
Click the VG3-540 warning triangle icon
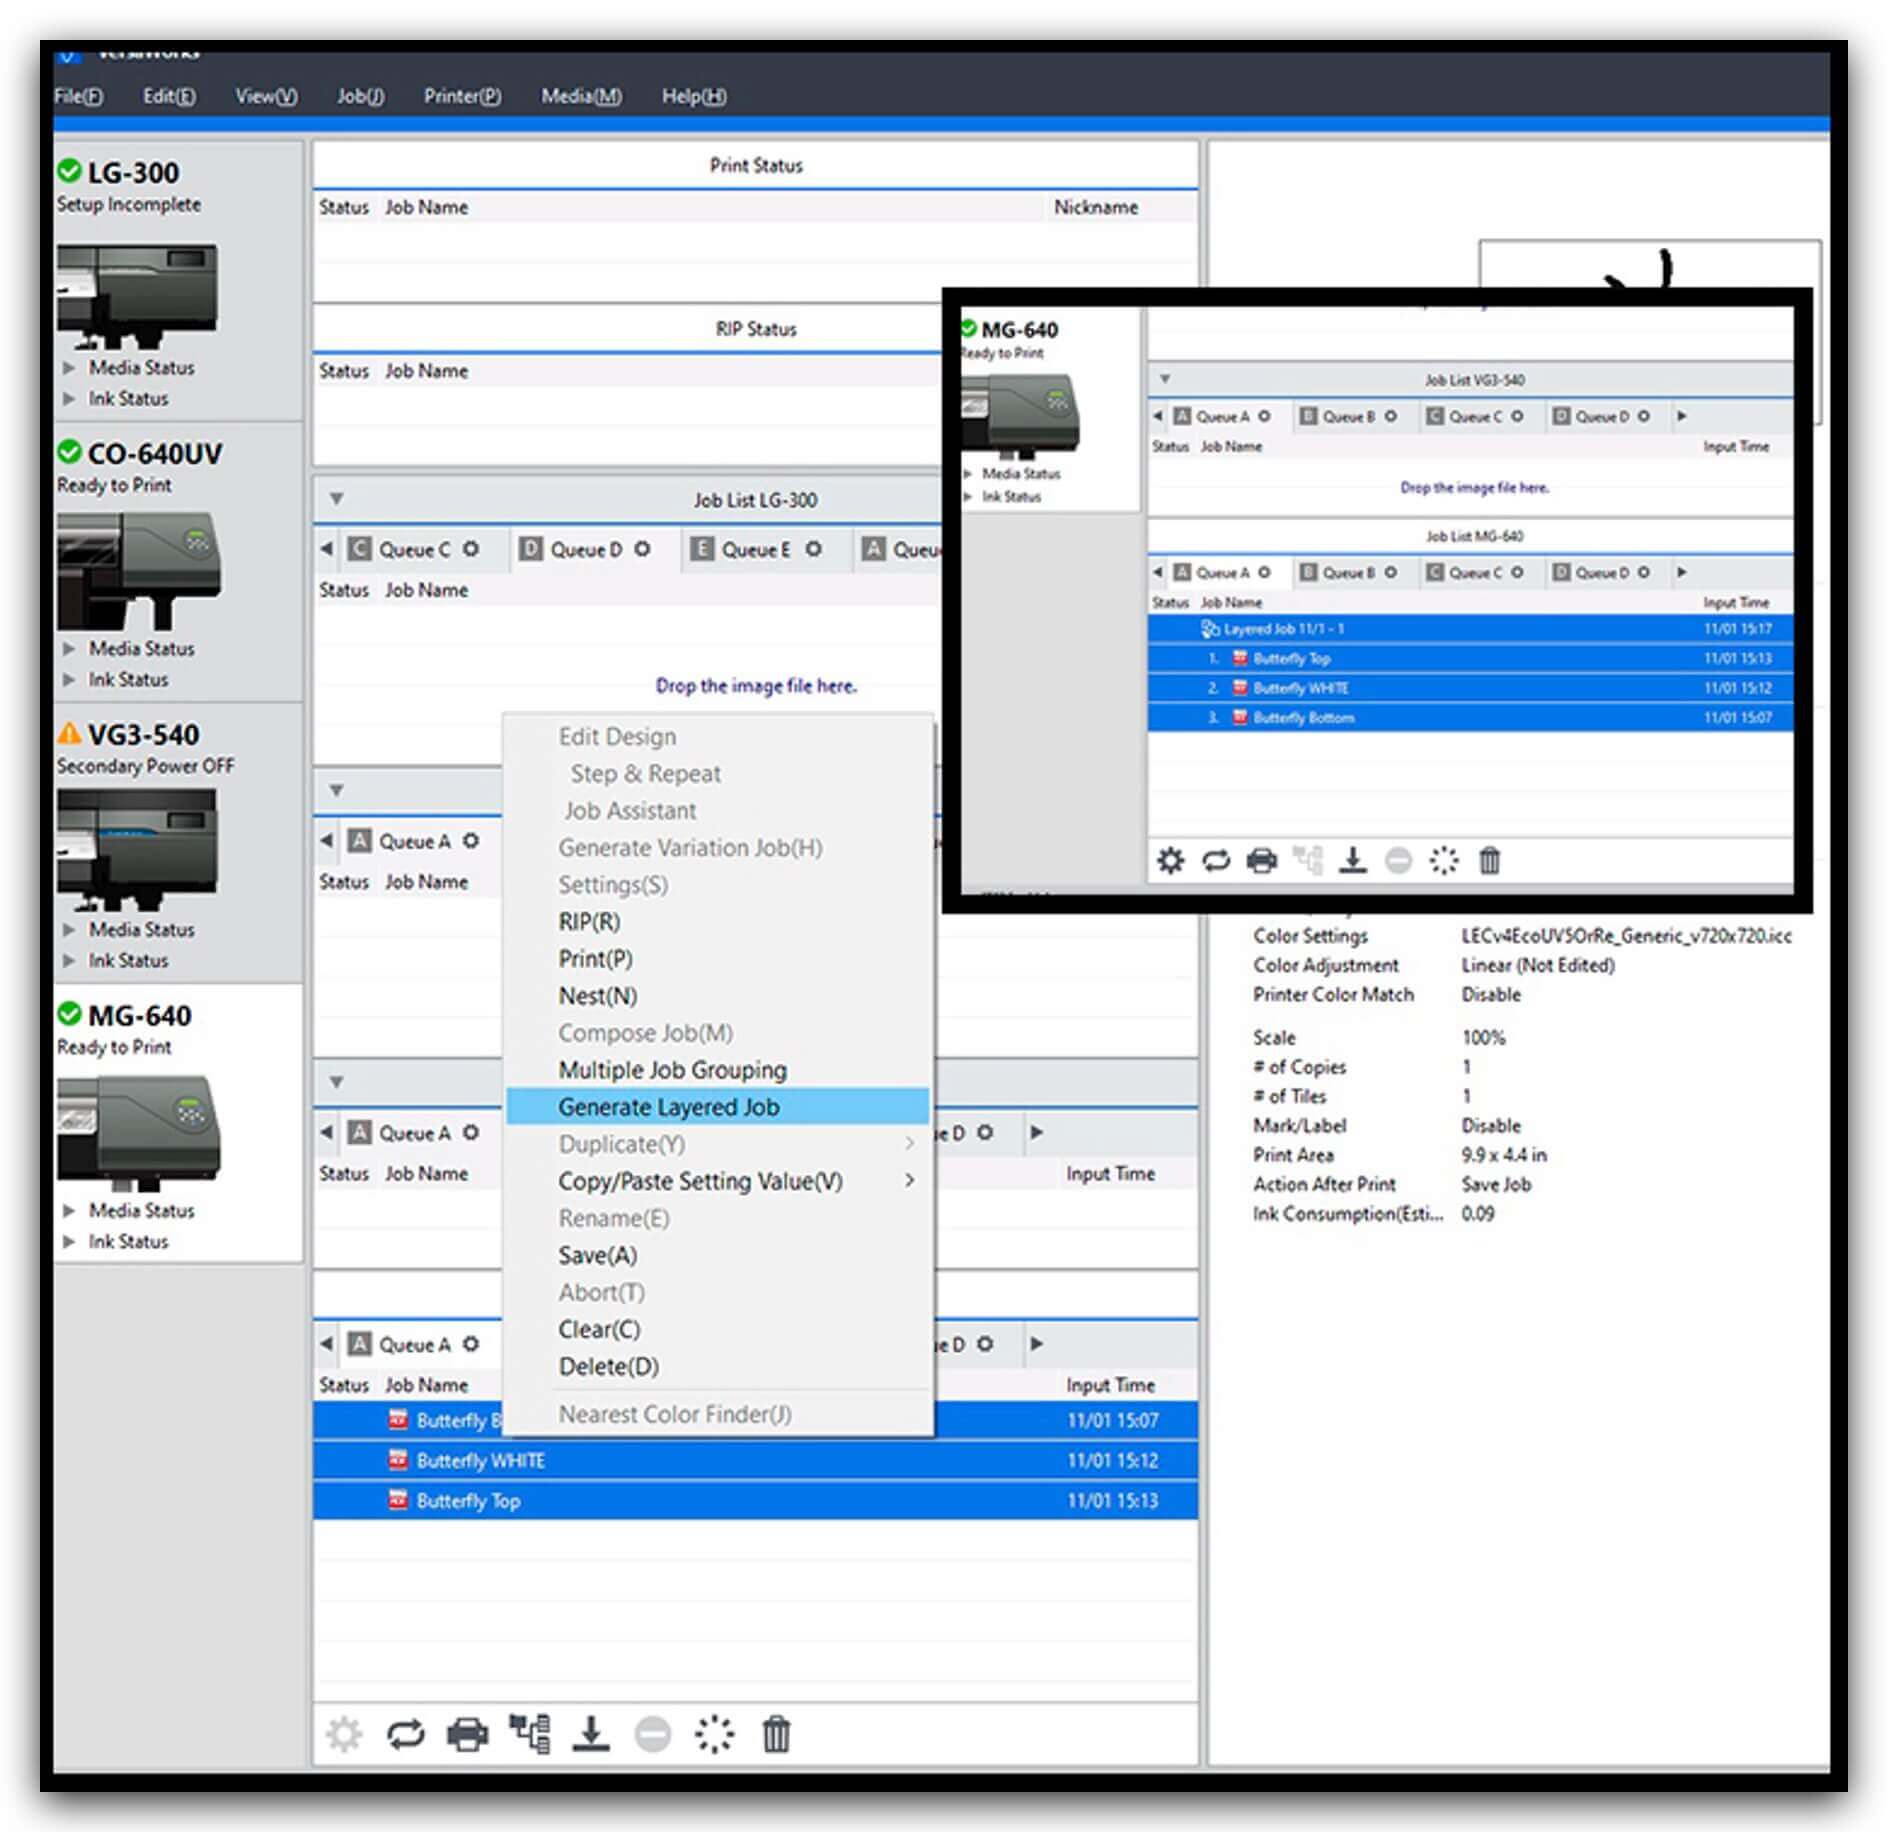point(69,733)
